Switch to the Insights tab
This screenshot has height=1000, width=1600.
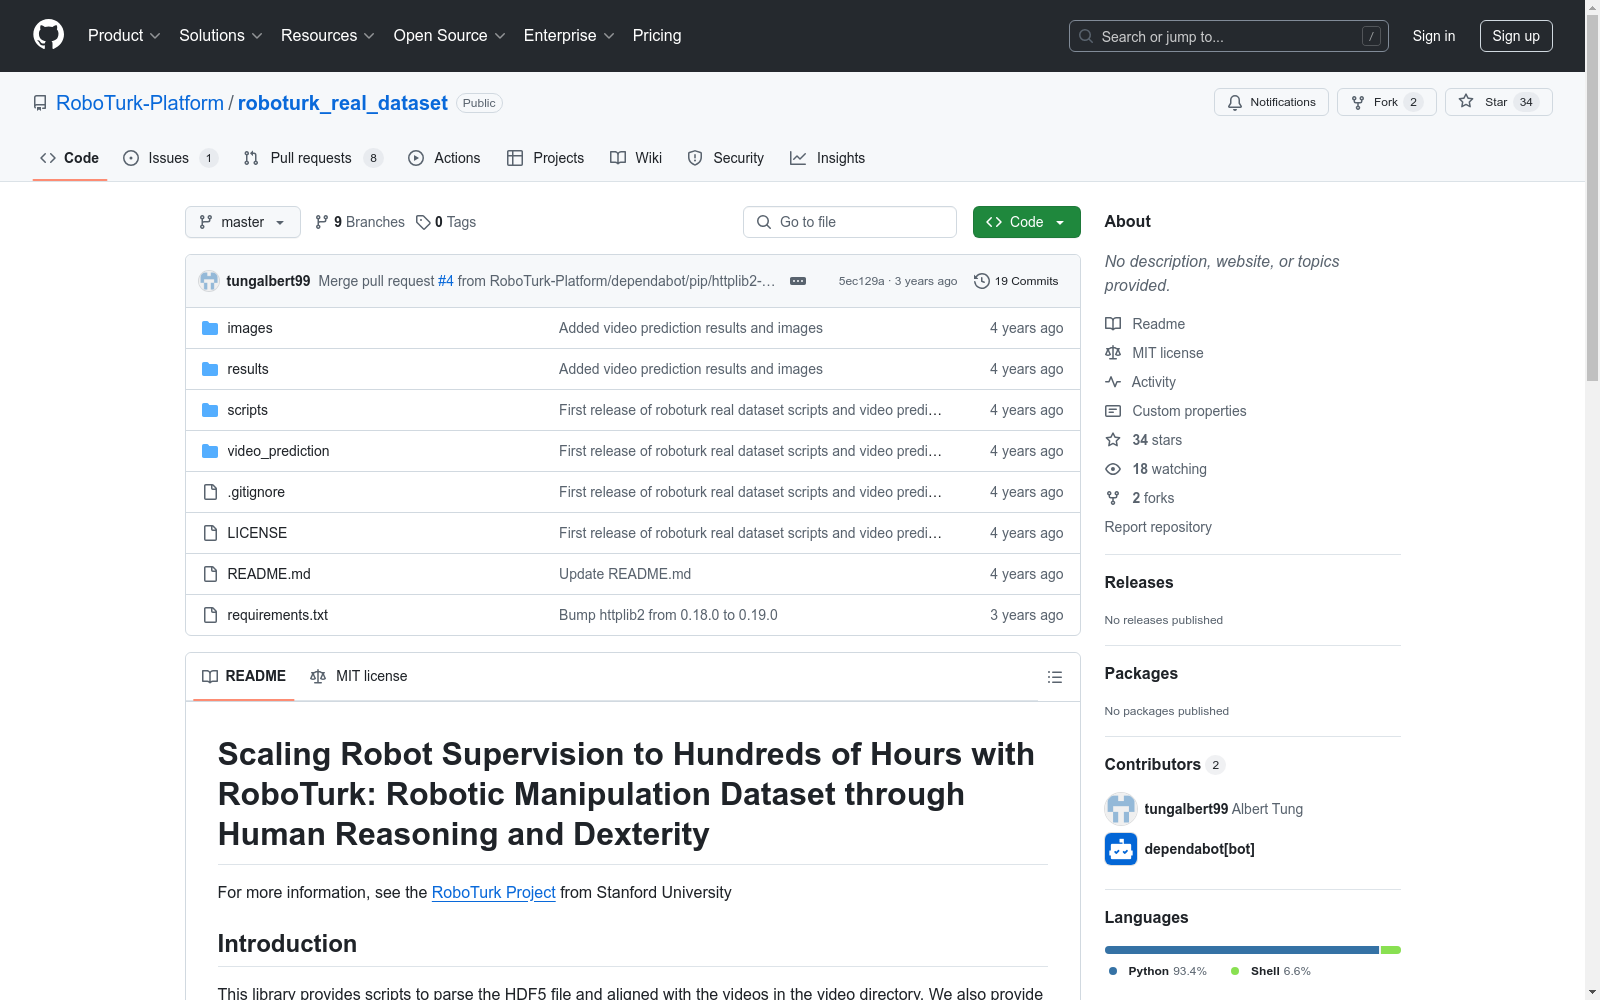tap(827, 158)
